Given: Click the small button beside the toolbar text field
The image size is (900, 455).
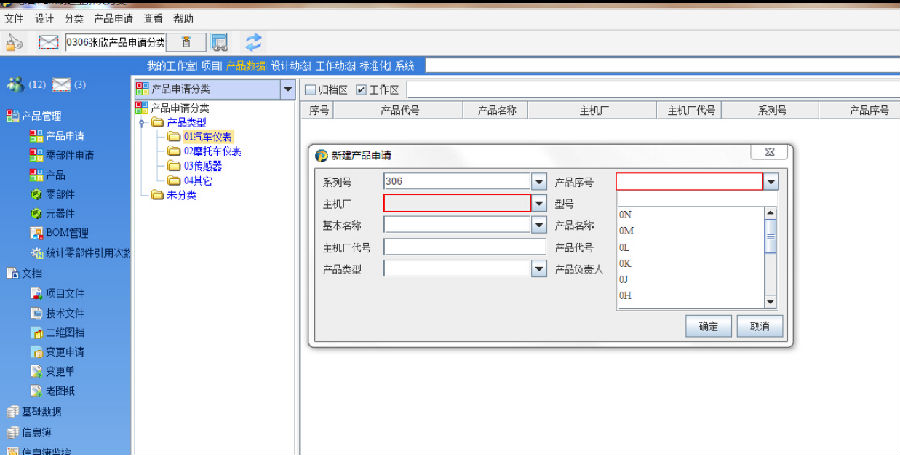Looking at the screenshot, I should click(x=186, y=42).
